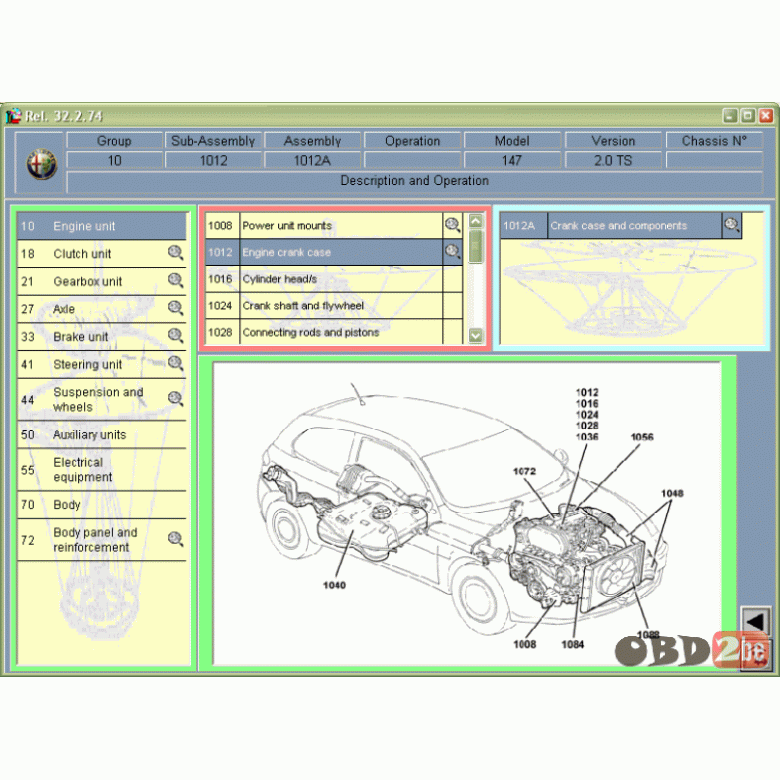Select sub-assembly 1012 Engine crank case
780x780 pixels.
coord(334,252)
